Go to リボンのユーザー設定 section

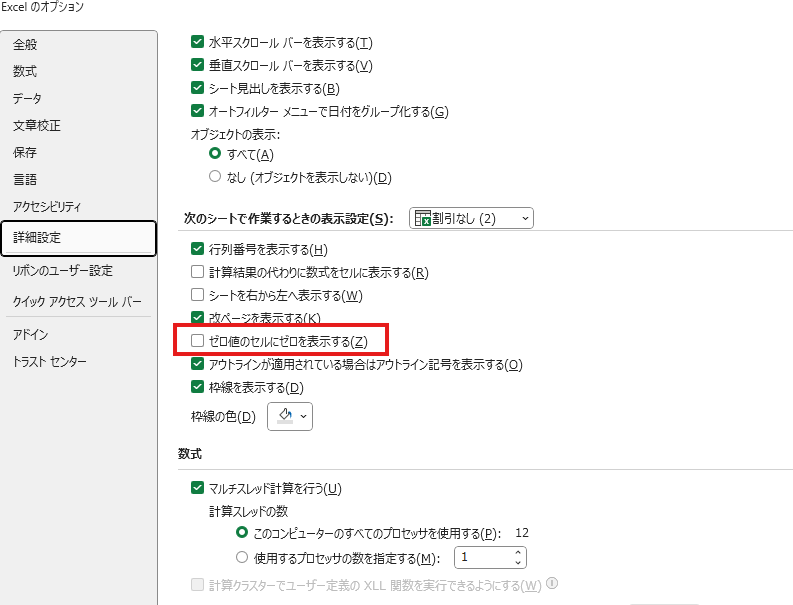[x=62, y=271]
